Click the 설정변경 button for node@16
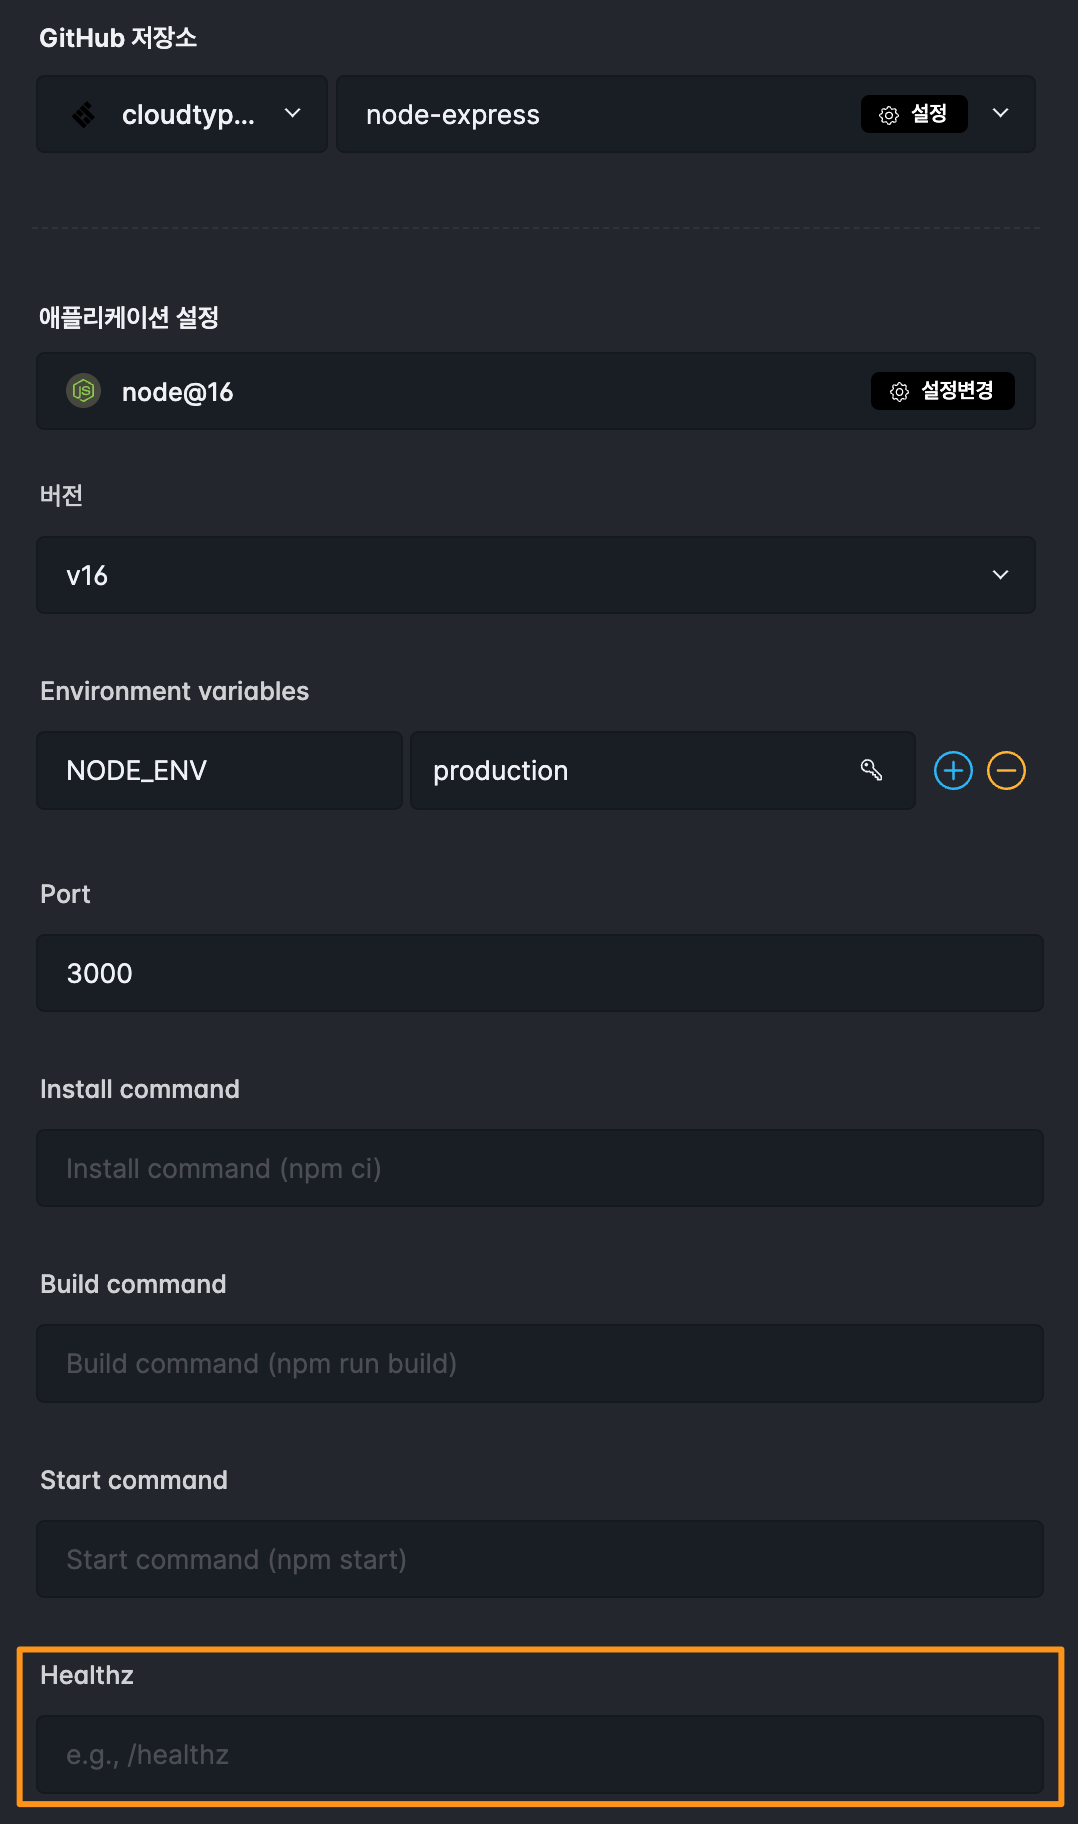Image resolution: width=1078 pixels, height=1824 pixels. [x=943, y=391]
